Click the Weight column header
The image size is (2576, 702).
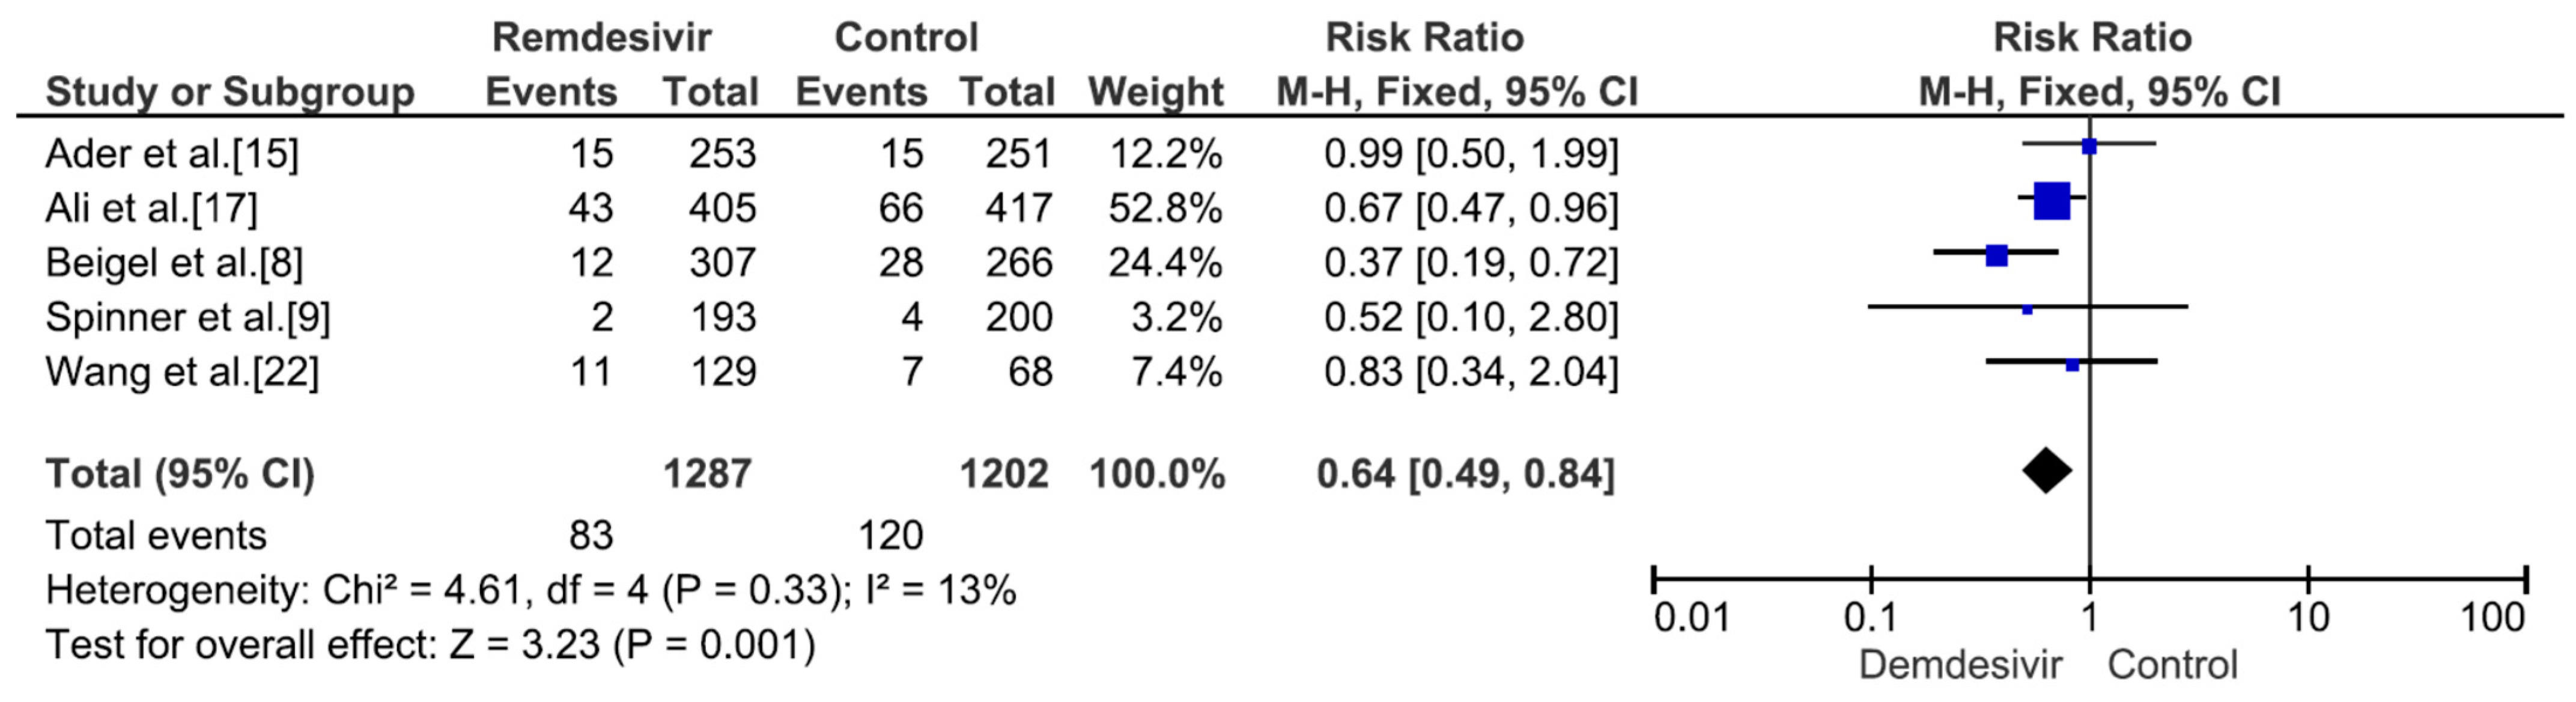pos(1155,92)
